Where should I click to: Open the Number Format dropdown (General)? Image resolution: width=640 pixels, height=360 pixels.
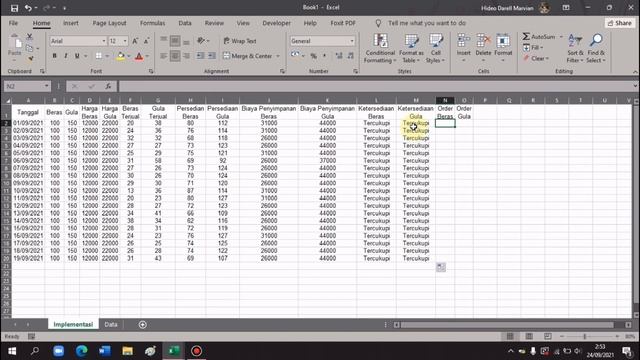click(x=352, y=41)
